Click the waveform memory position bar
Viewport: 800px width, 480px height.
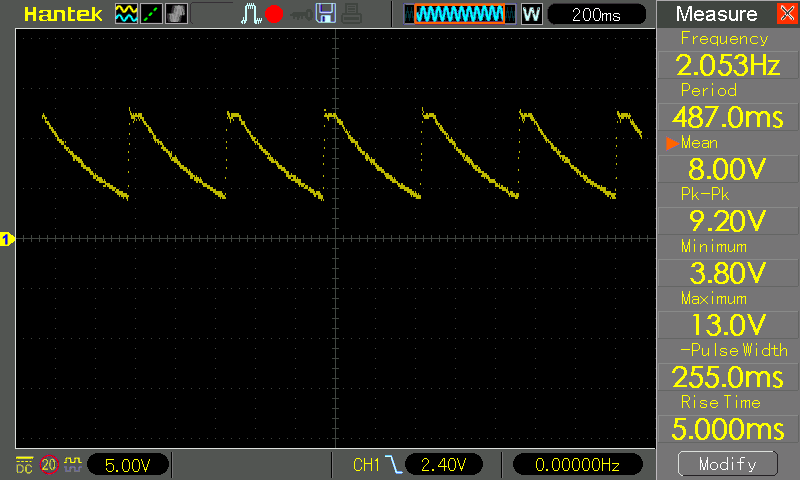tap(461, 14)
